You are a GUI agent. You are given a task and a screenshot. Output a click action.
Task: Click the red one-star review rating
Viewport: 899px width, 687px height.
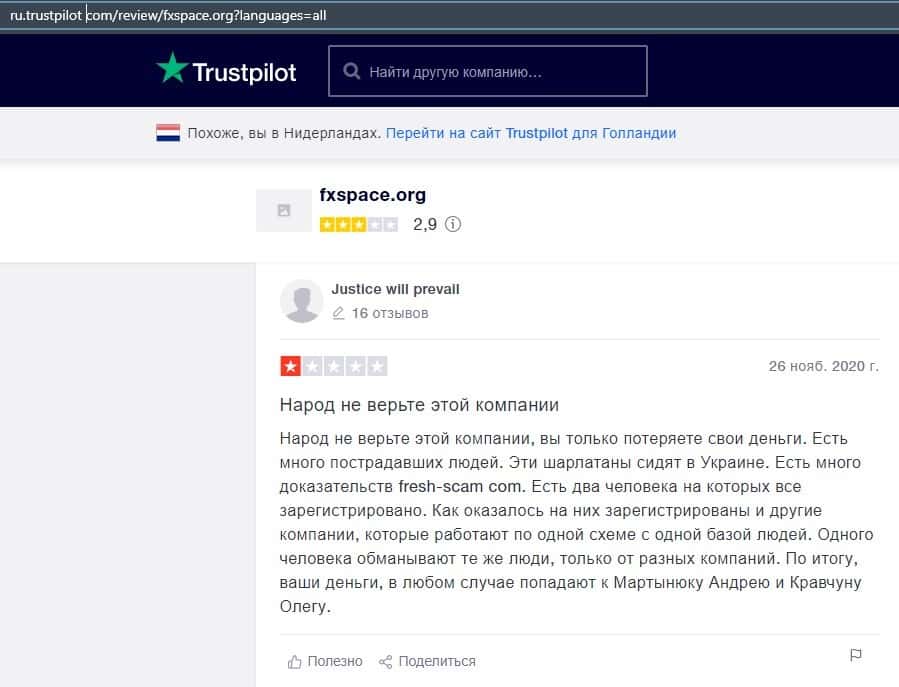click(x=333, y=367)
